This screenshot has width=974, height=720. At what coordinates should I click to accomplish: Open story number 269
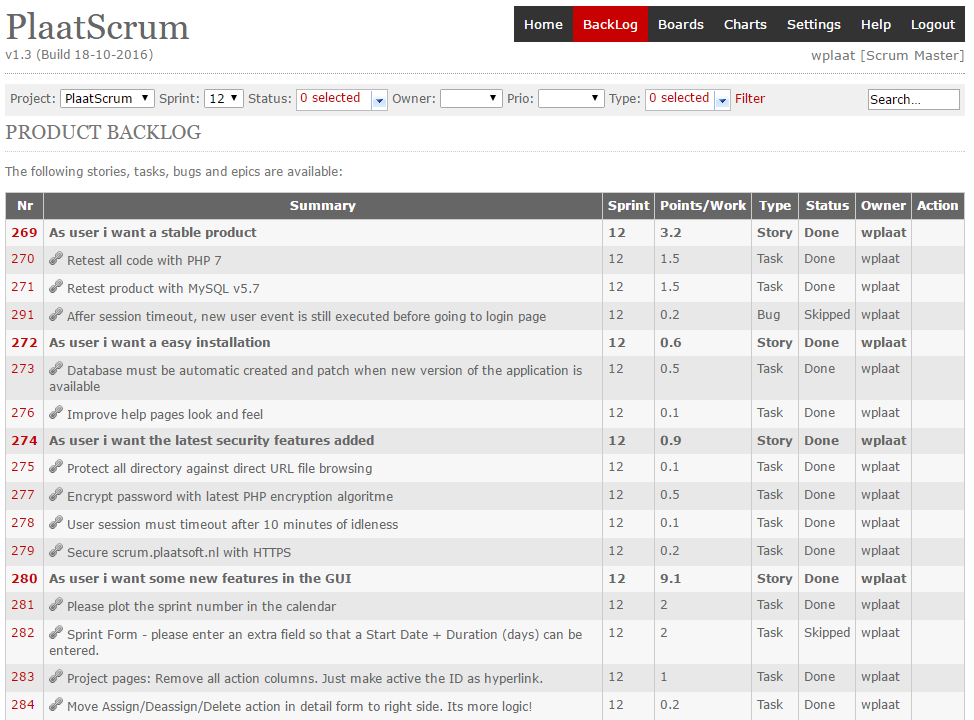[x=24, y=232]
